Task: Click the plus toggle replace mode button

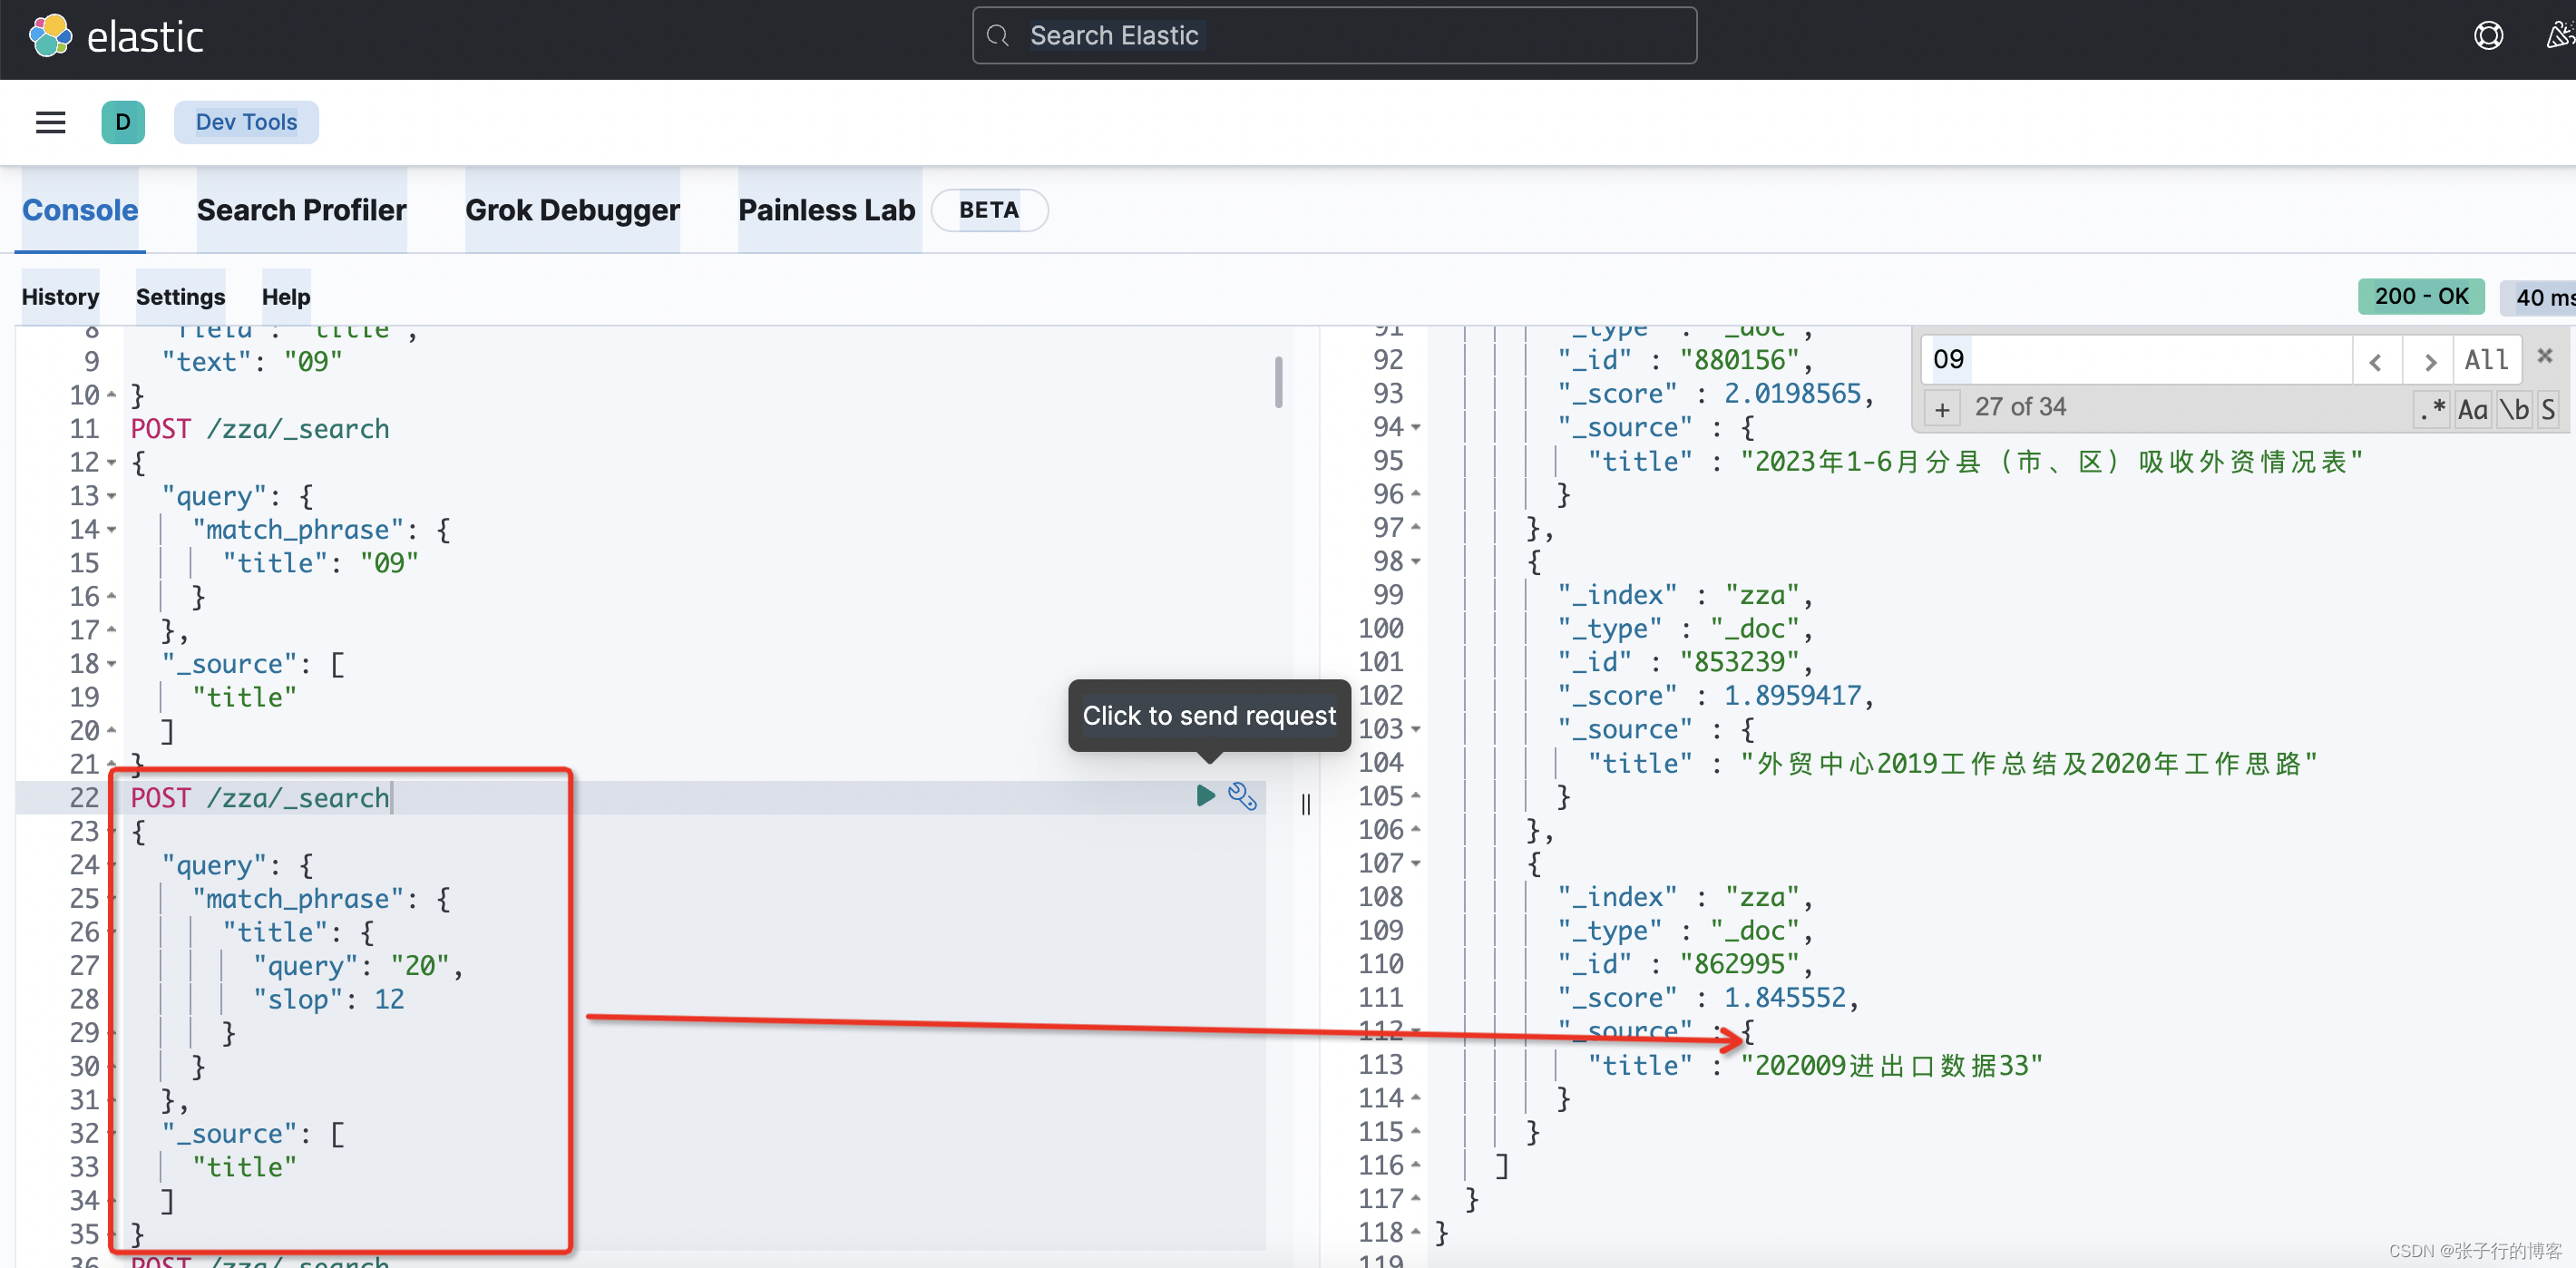Action: point(1941,409)
